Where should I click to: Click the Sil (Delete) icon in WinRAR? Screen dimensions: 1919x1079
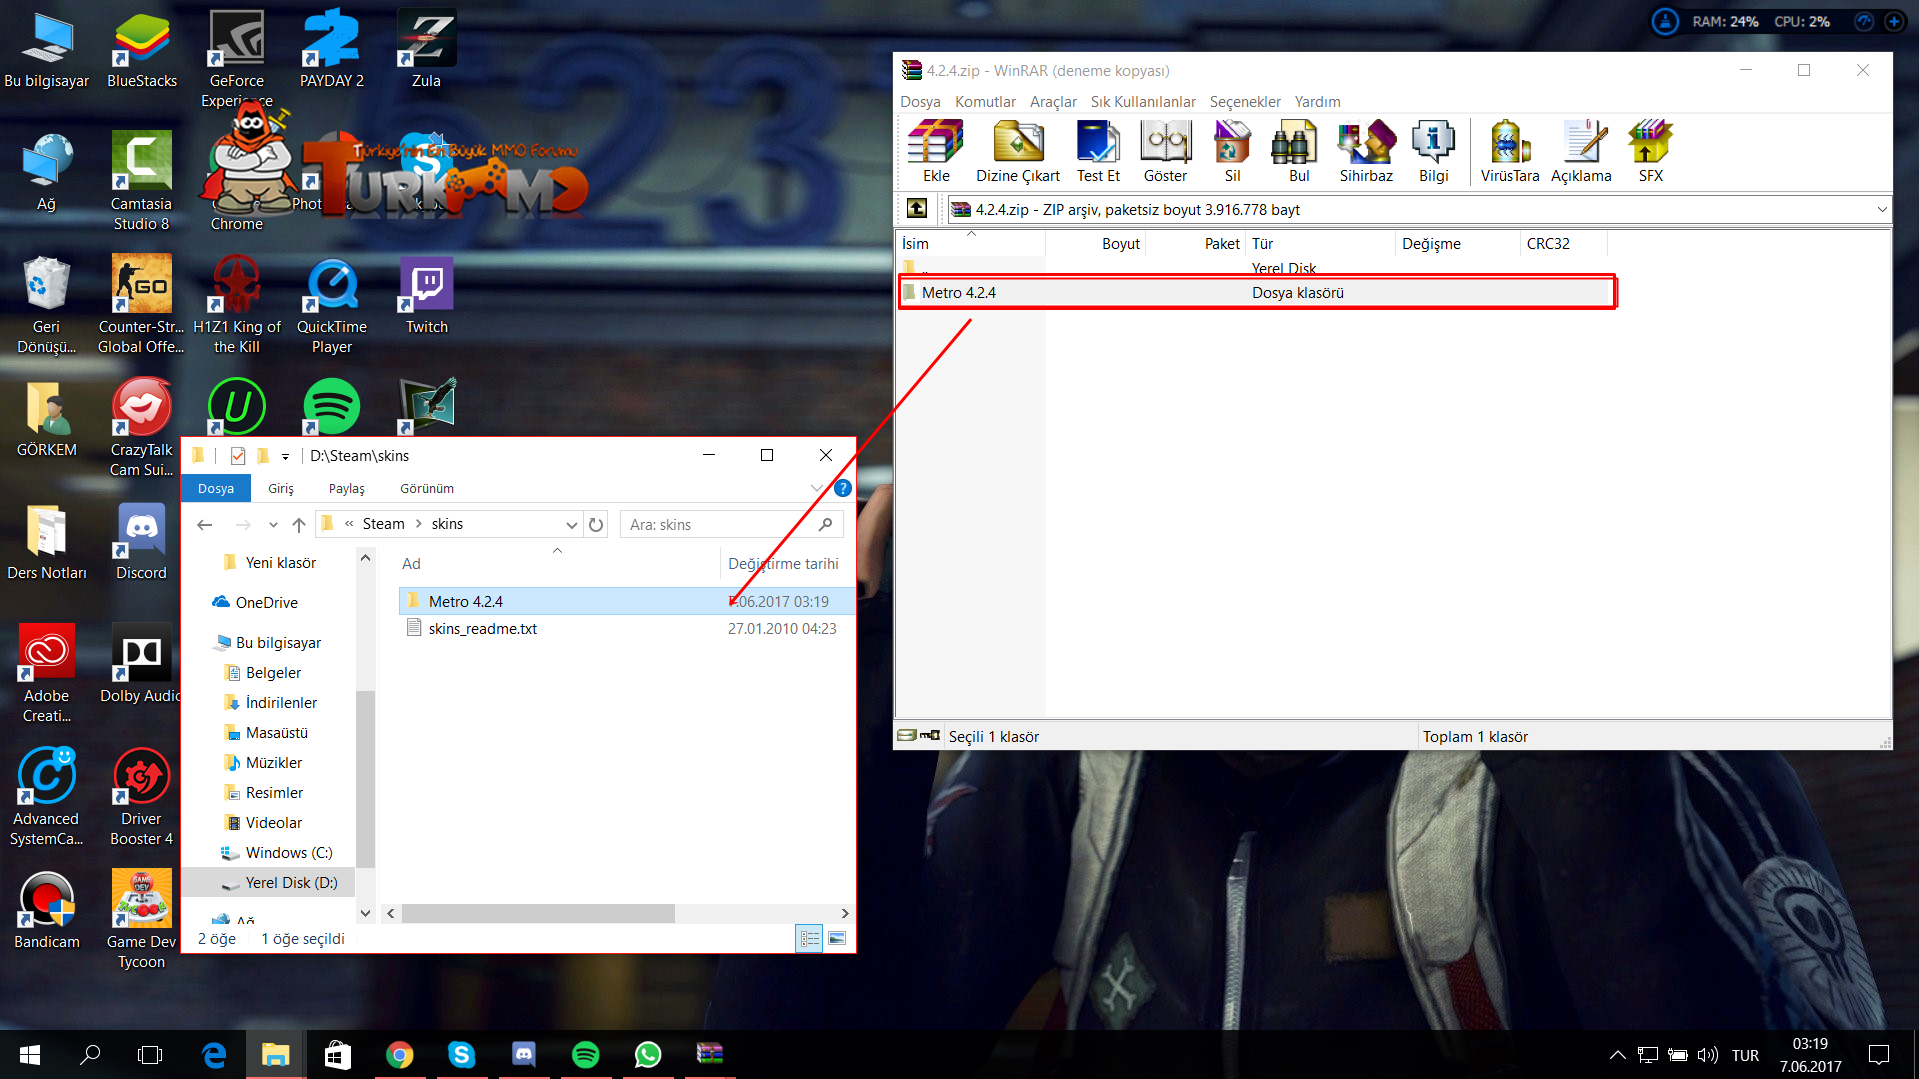click(x=1232, y=151)
